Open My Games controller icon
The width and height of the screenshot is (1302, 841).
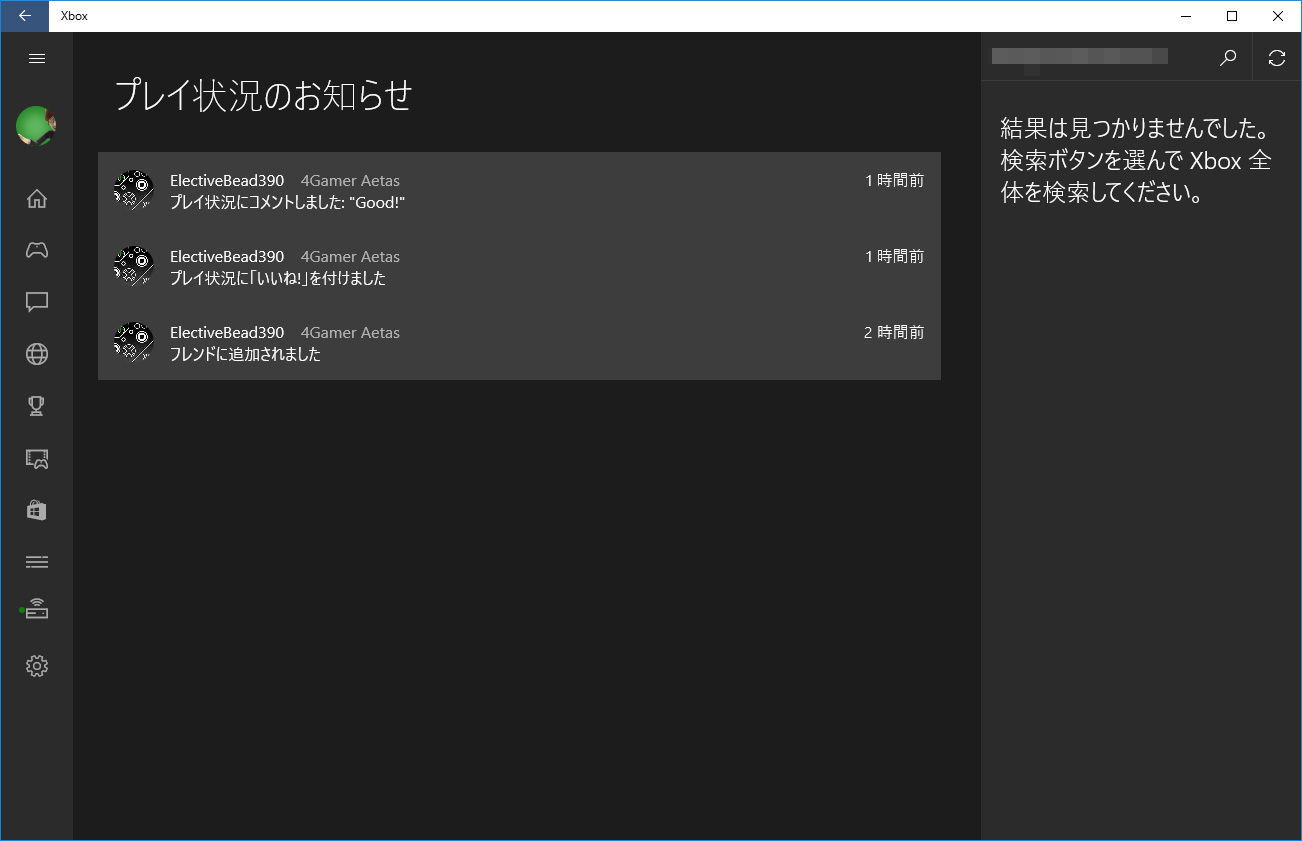click(37, 250)
